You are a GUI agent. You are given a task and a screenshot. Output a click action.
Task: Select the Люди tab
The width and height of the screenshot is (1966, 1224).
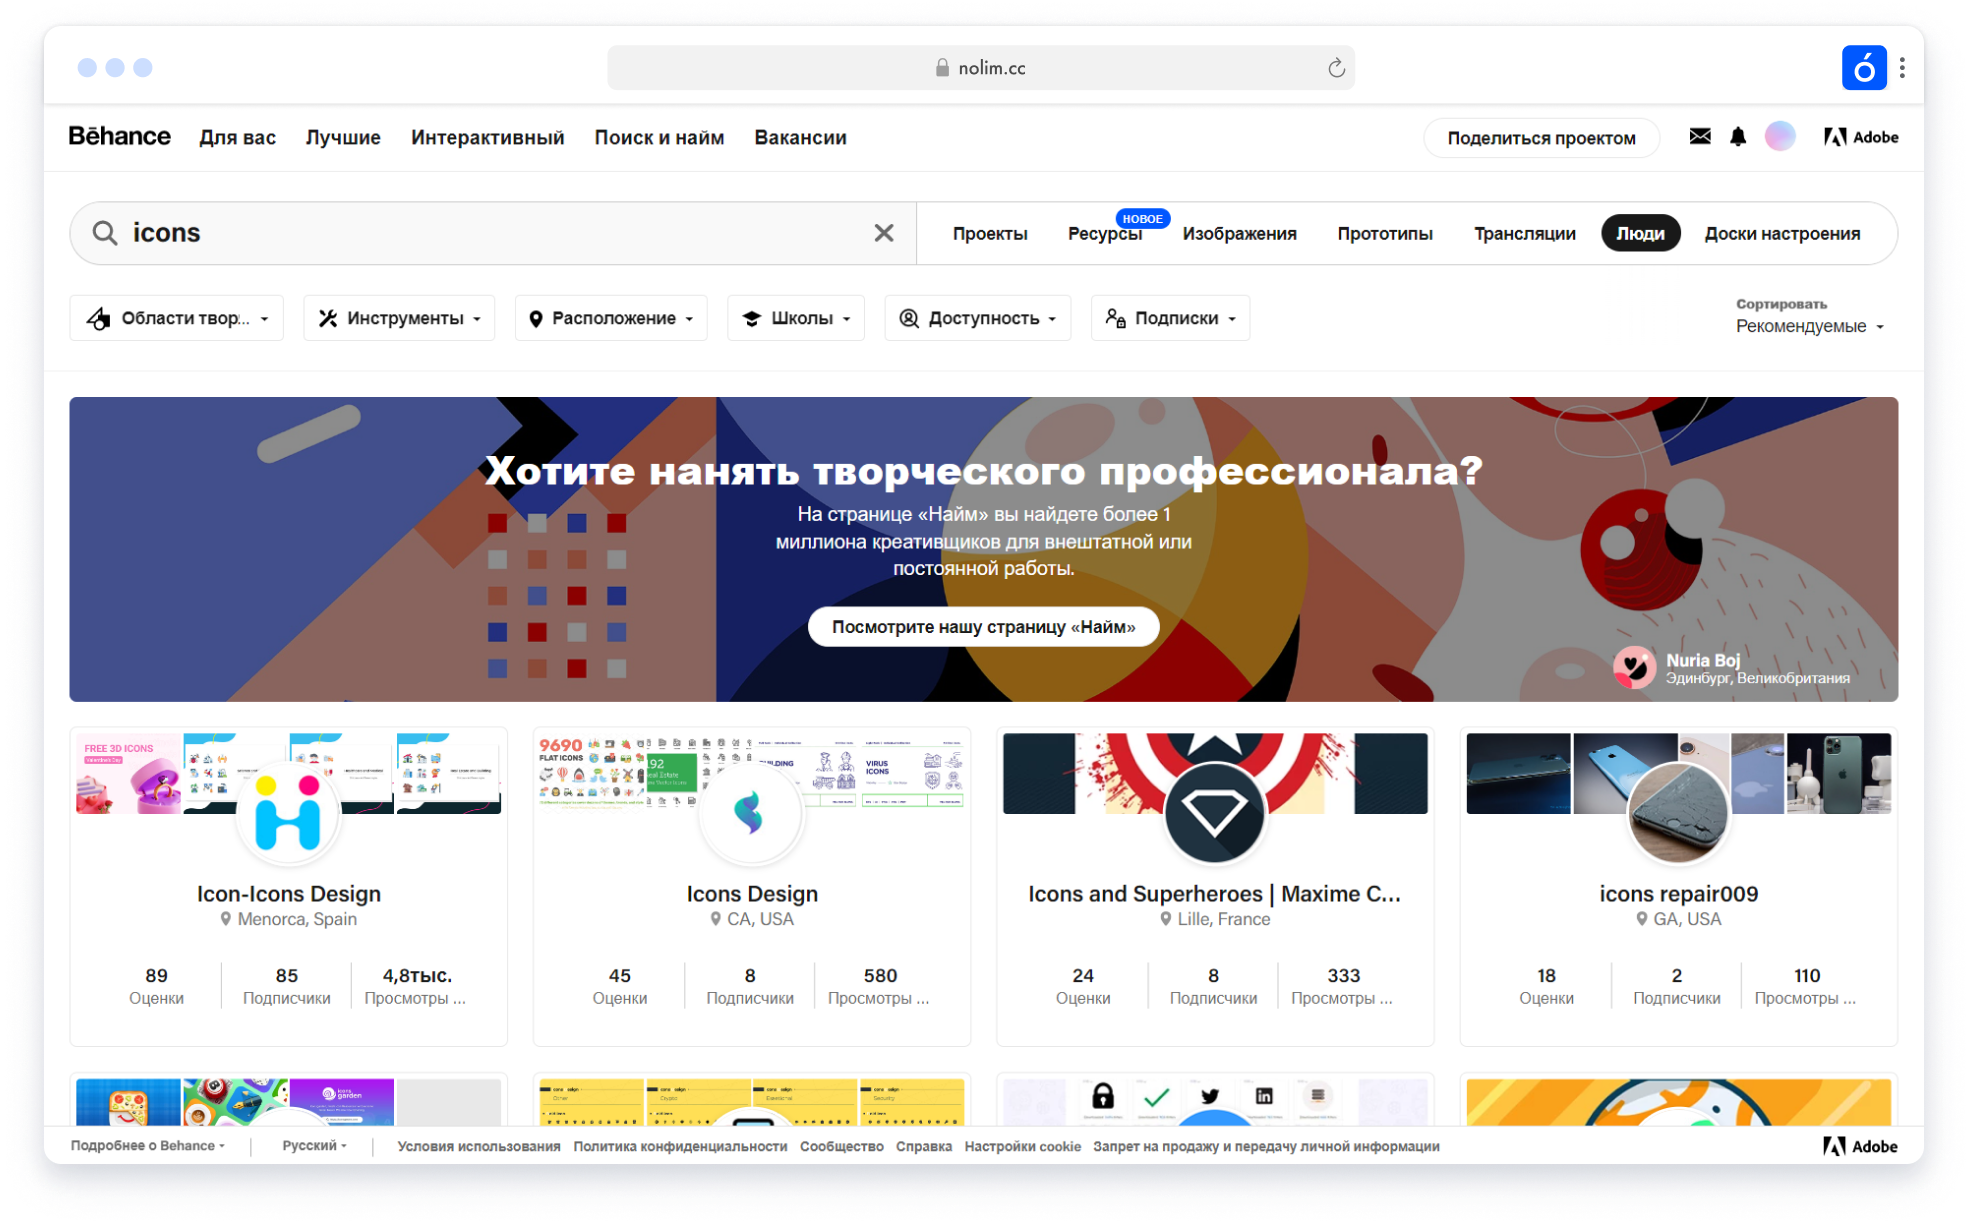coord(1641,233)
